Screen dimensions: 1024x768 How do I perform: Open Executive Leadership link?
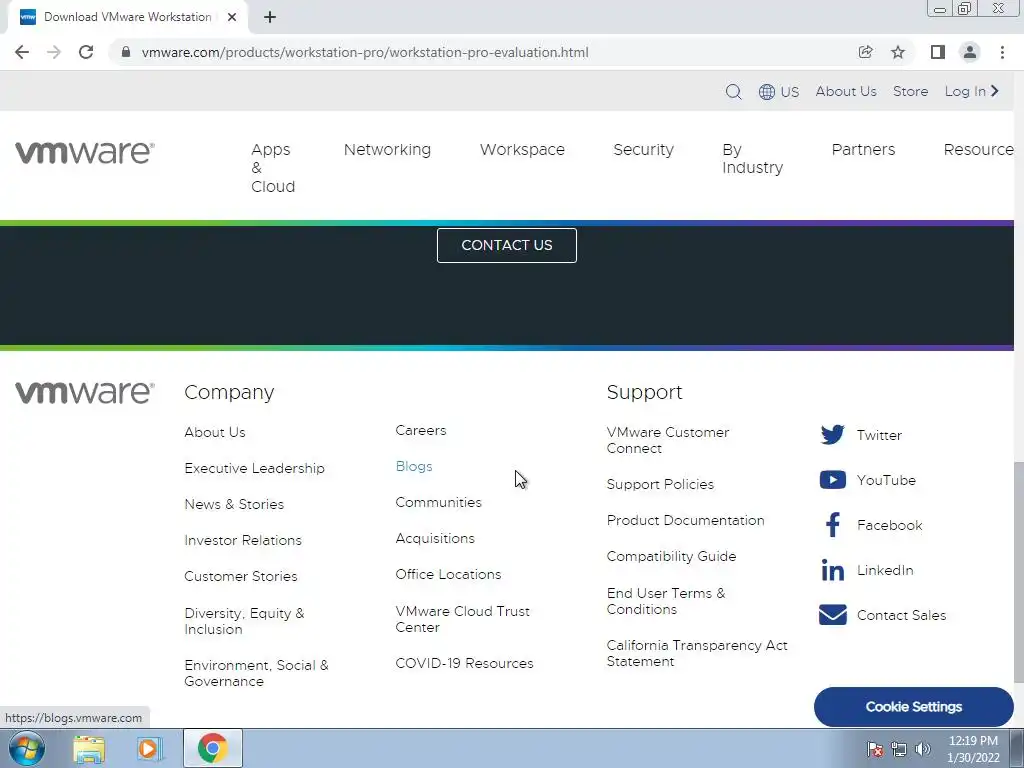click(254, 468)
